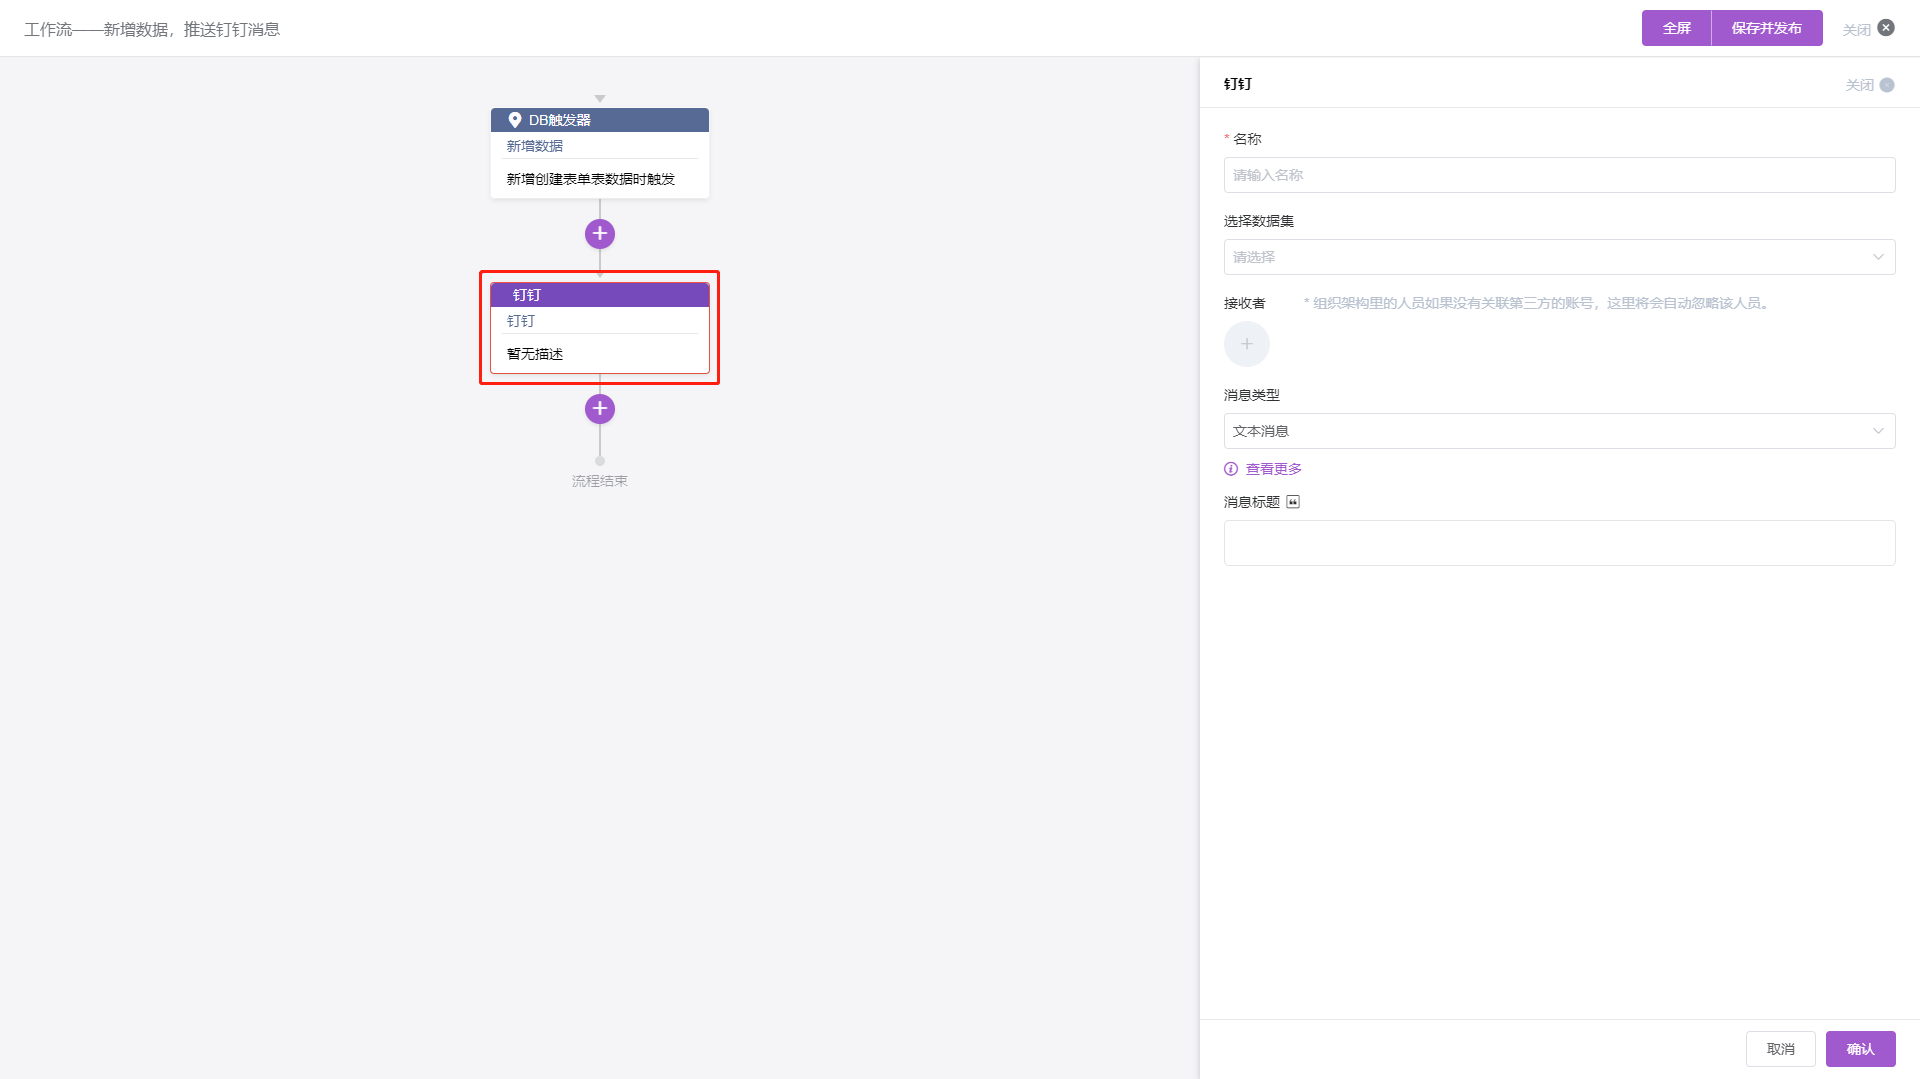Confirm settings with the 确认 button
1920x1079 pixels.
tap(1860, 1049)
